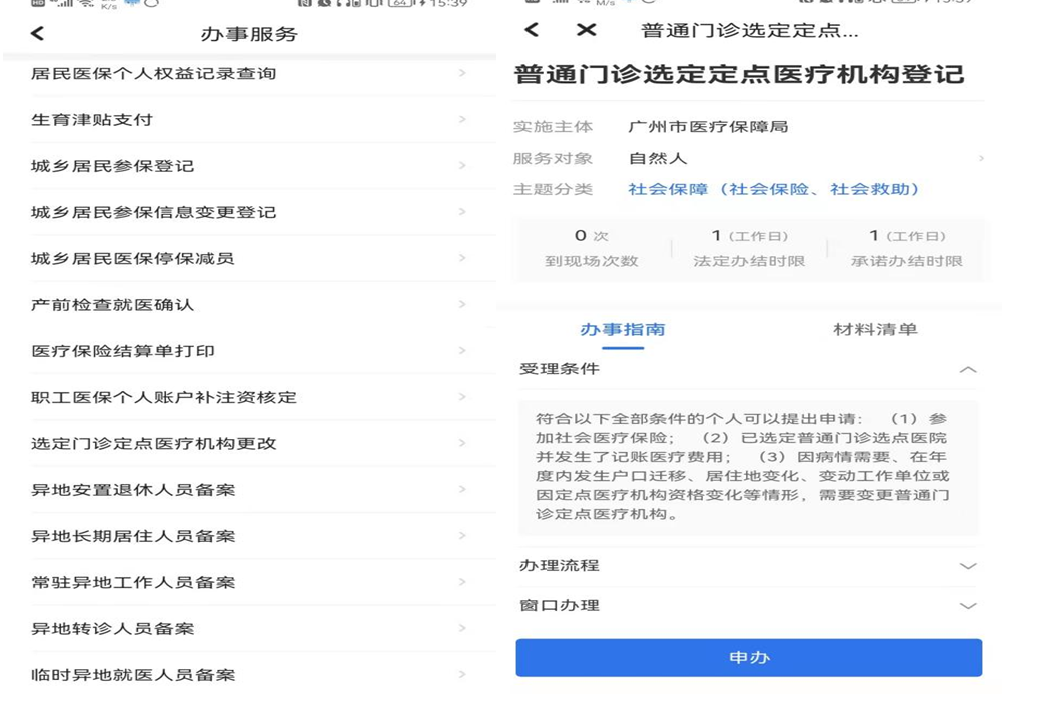1050x722 pixels.
Task: Open 异地转诊人员备案 item
Action: tap(113, 629)
